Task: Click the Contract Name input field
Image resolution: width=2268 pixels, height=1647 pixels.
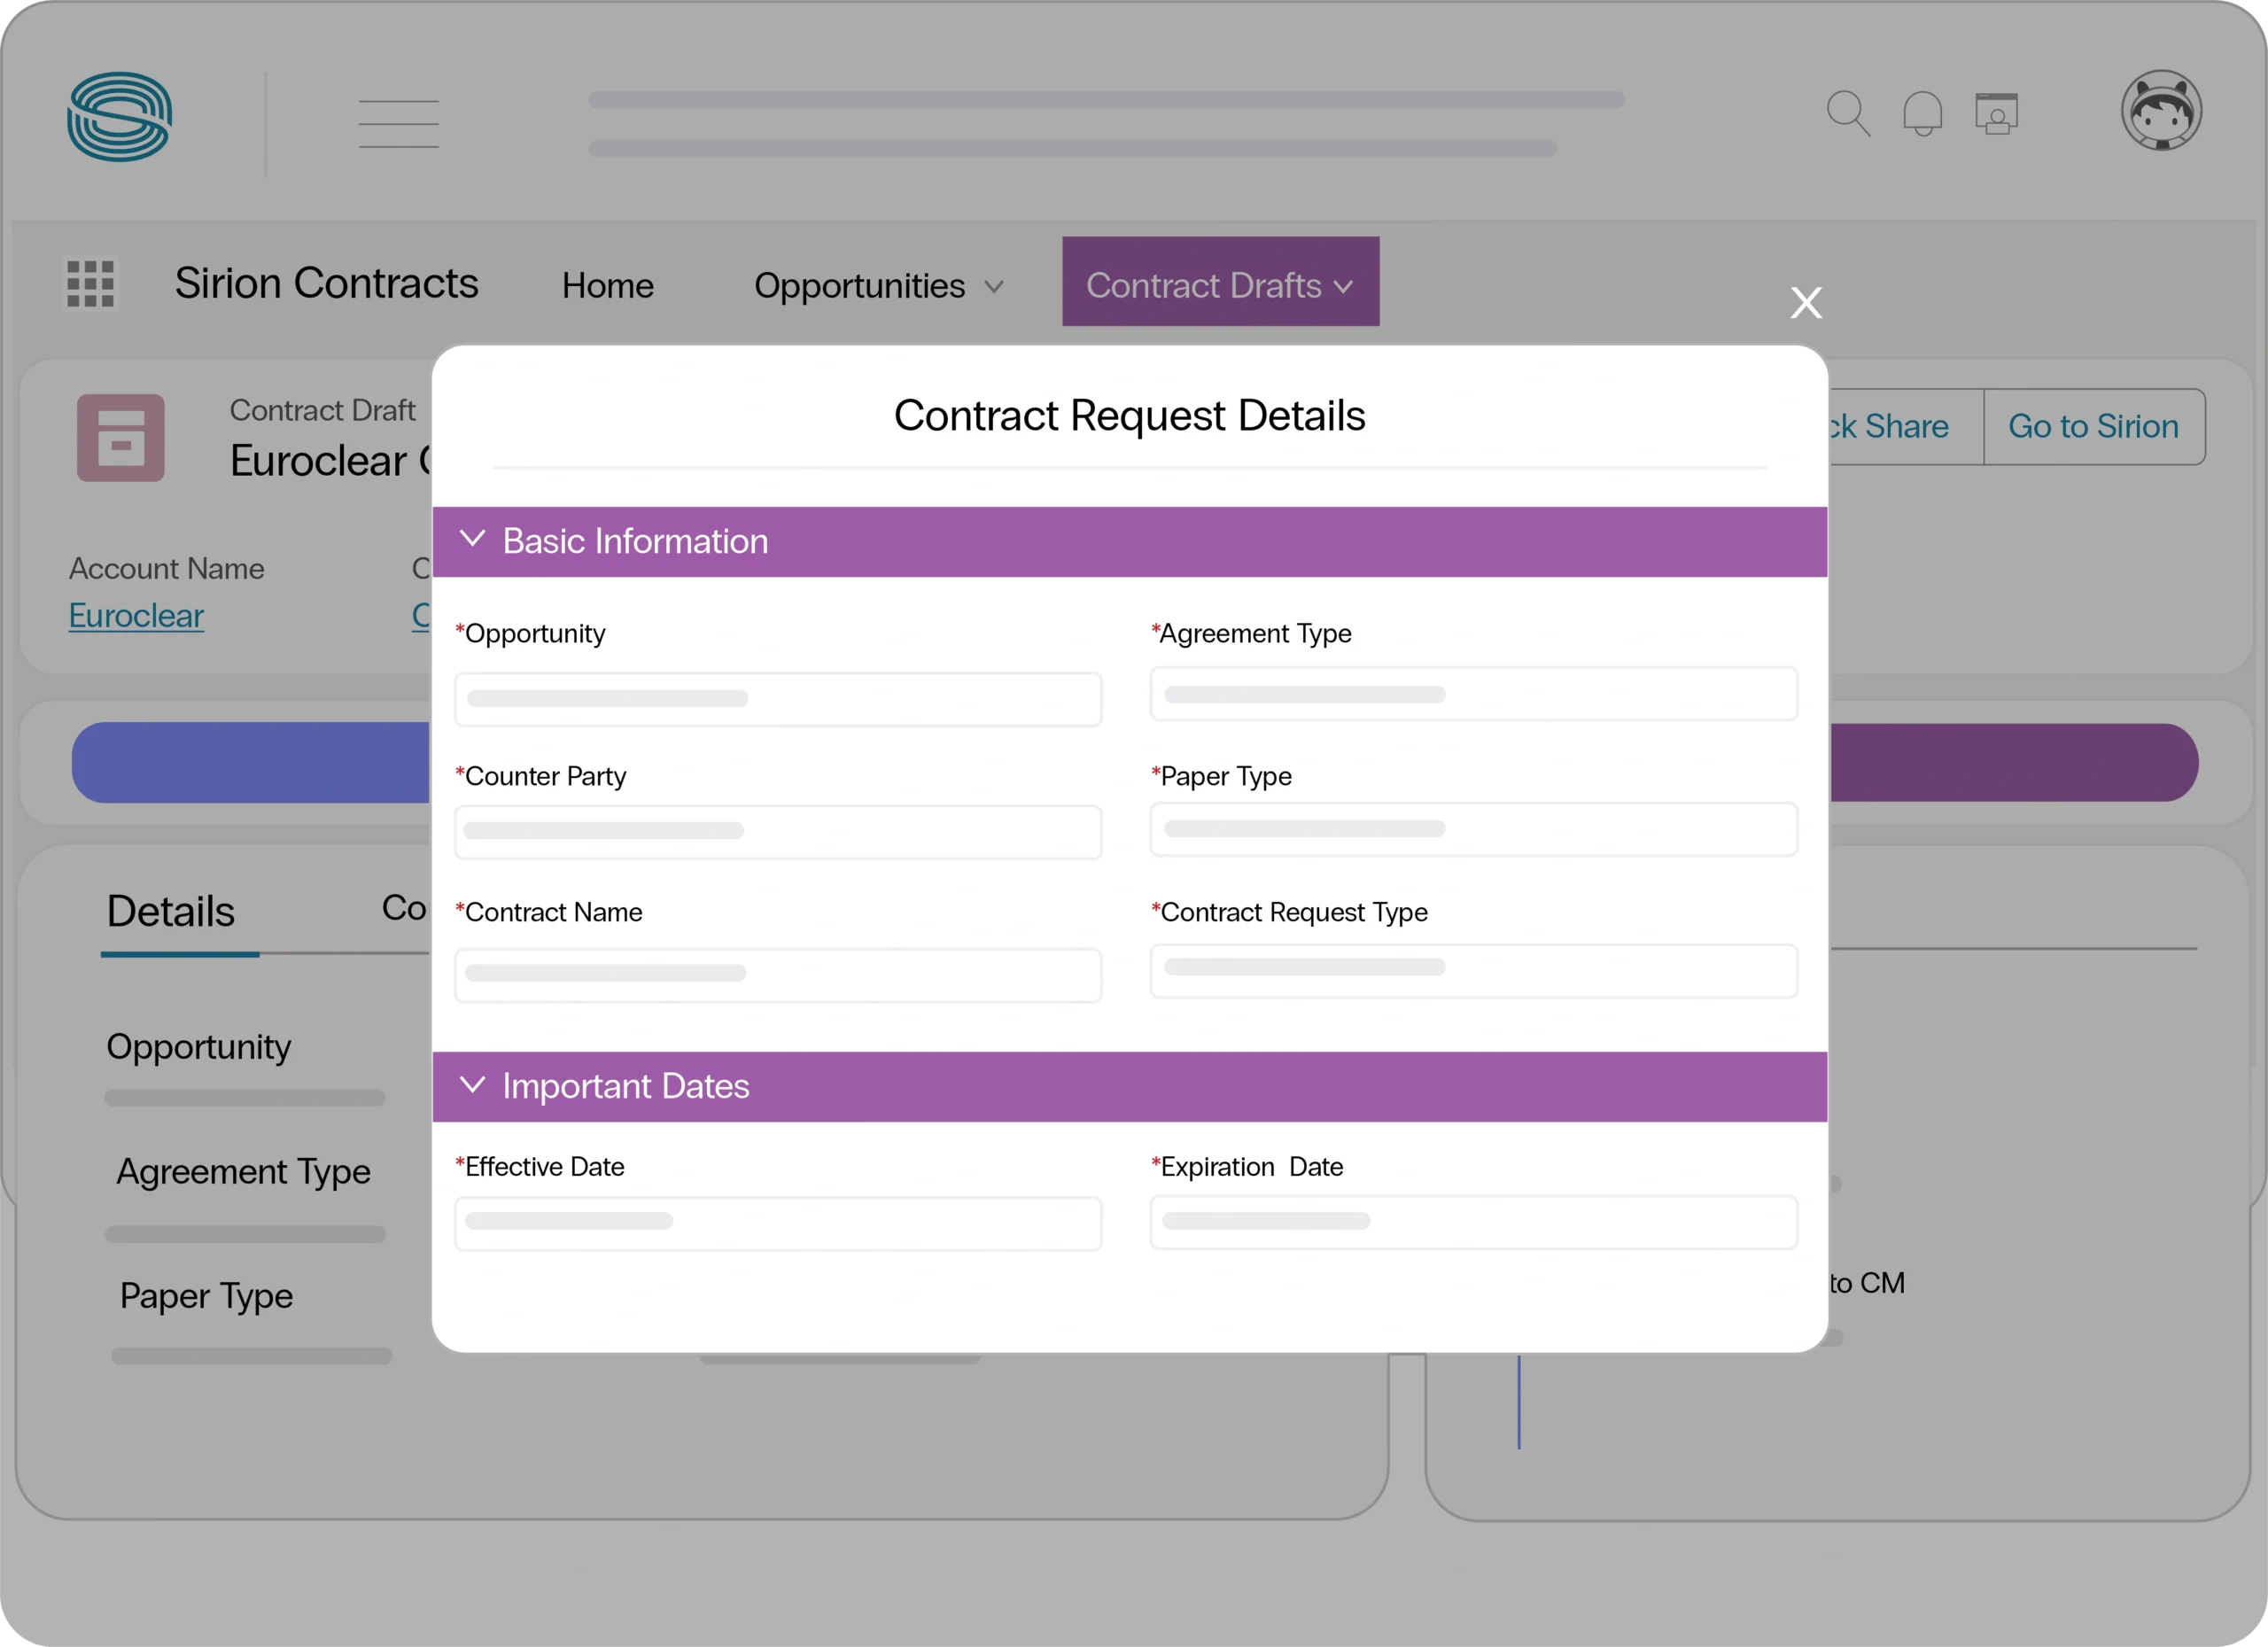Action: coord(778,975)
